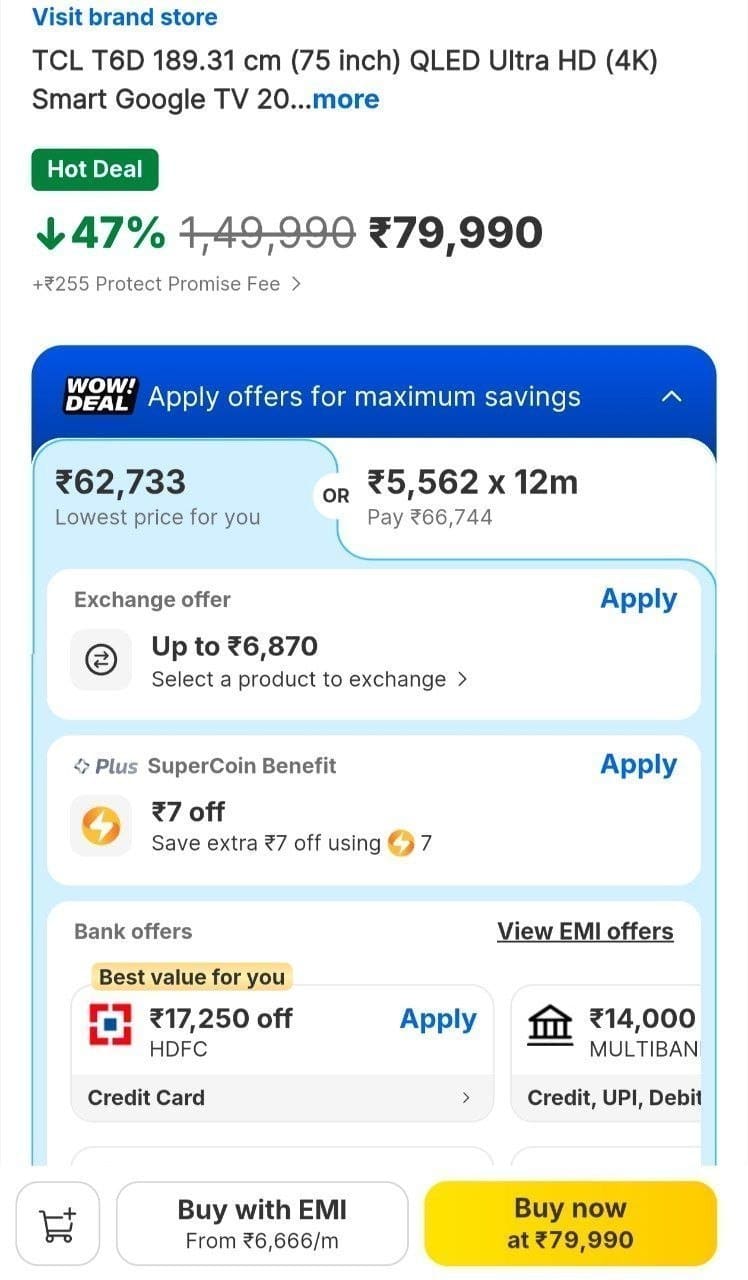Open Protect Promise Fee details arrow
This screenshot has height=1280, width=748.
pyautogui.click(x=295, y=284)
